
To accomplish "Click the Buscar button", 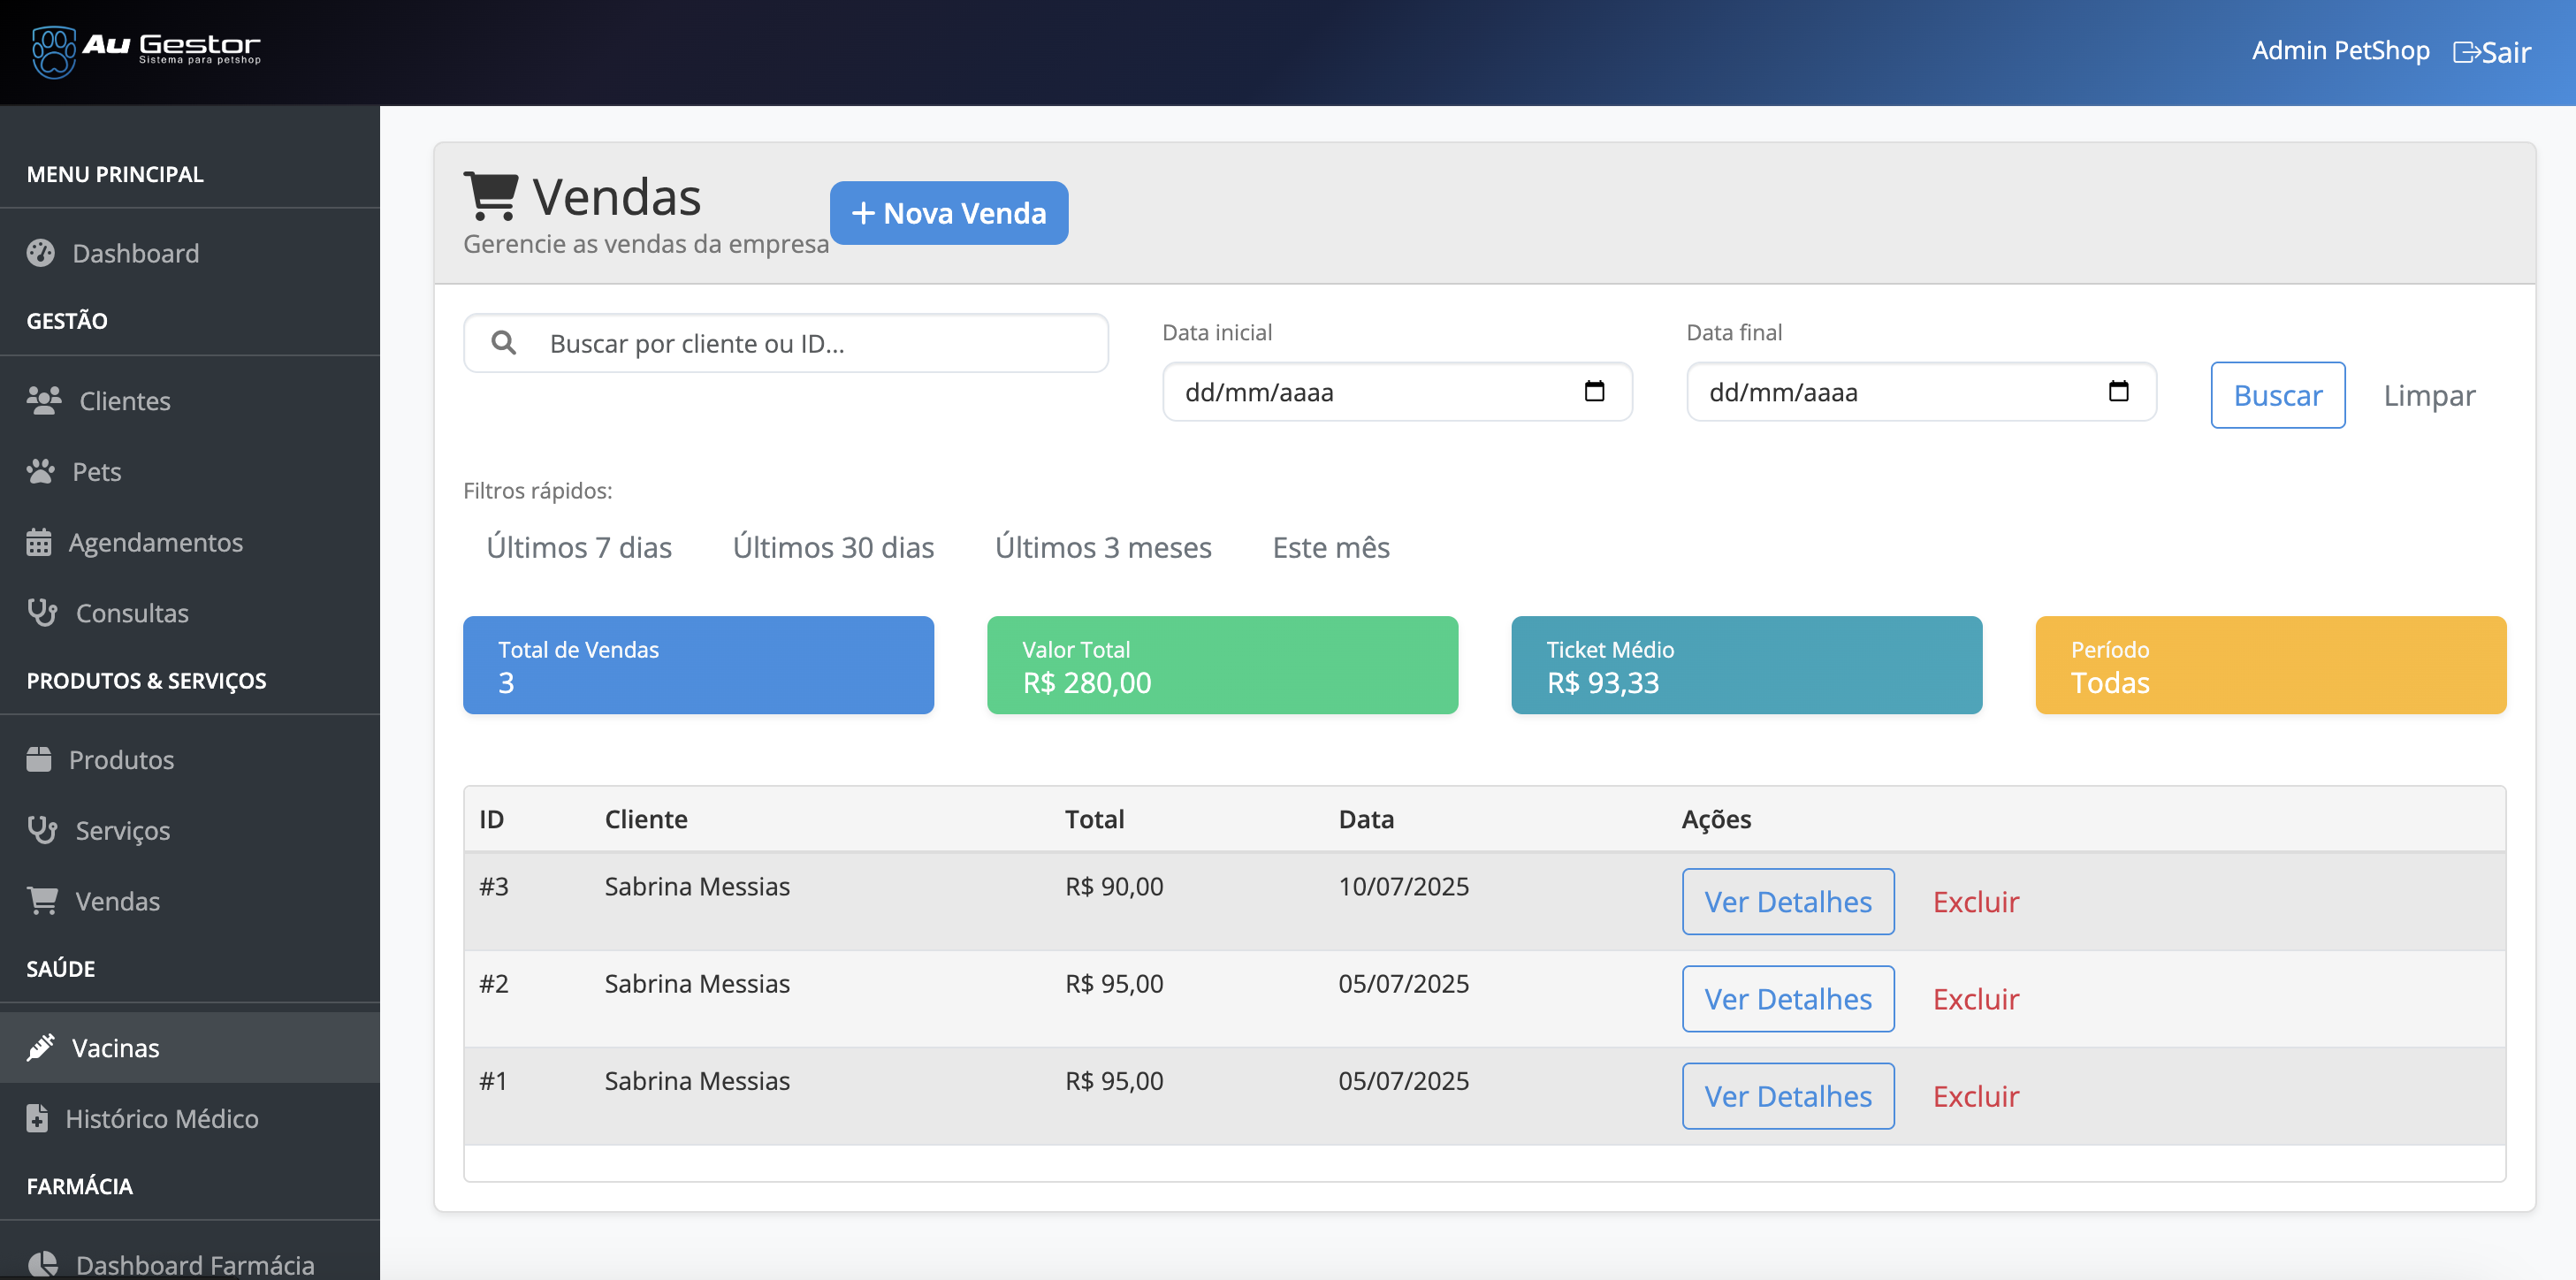I will [x=2277, y=395].
